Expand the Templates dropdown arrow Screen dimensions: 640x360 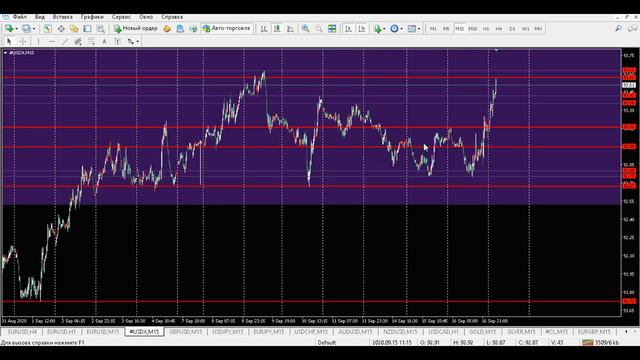pyautogui.click(x=419, y=29)
